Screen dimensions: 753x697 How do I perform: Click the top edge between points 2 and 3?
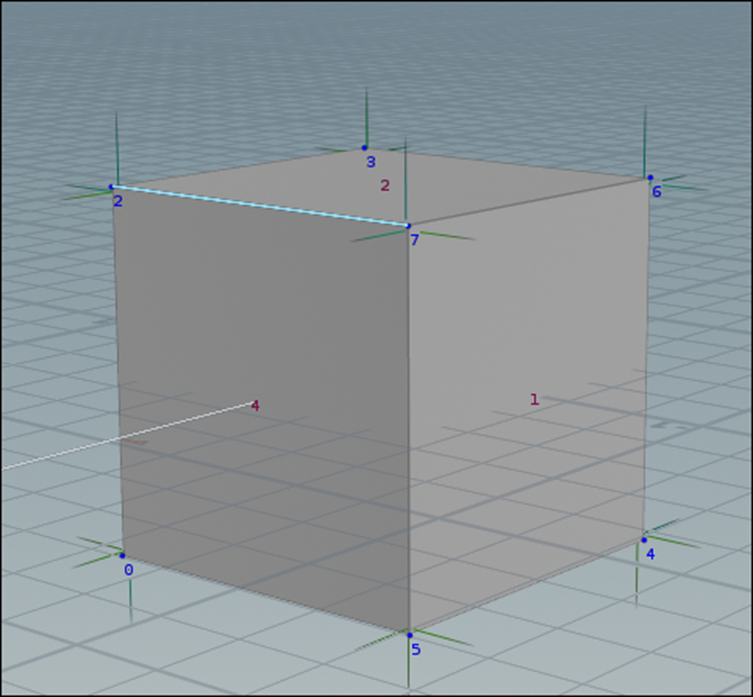[238, 167]
